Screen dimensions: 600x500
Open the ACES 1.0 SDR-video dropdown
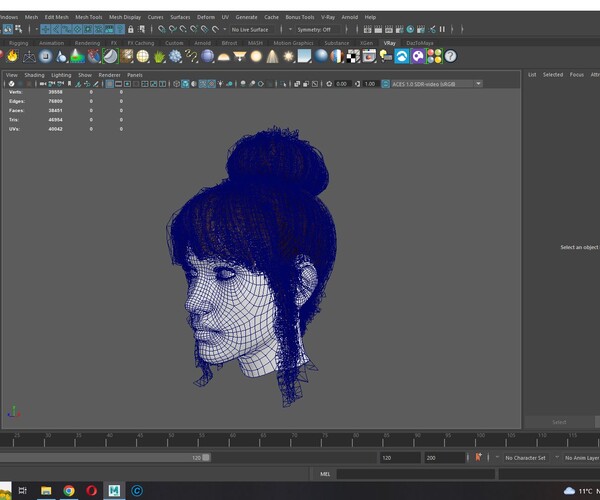tap(436, 84)
